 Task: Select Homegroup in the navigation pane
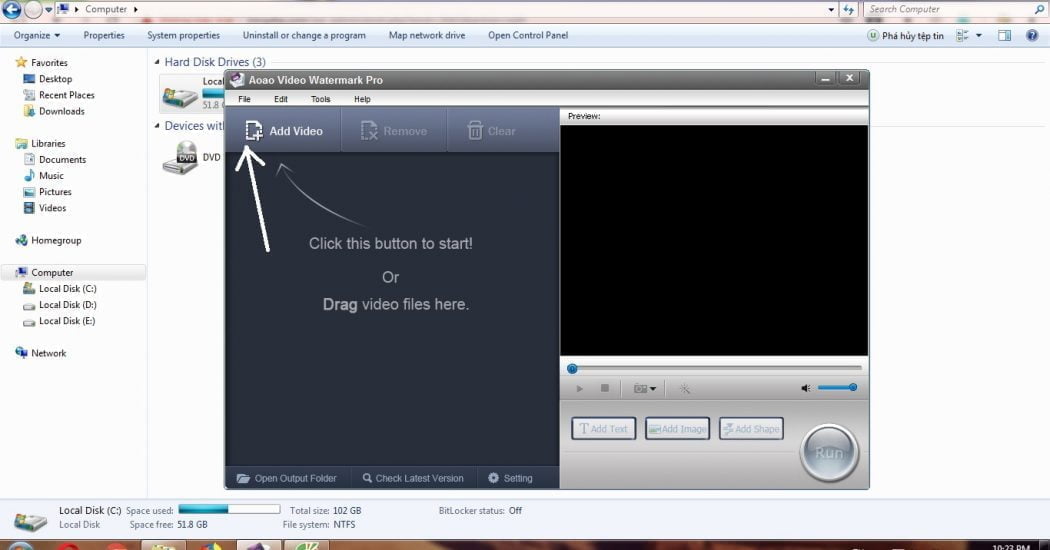click(56, 240)
